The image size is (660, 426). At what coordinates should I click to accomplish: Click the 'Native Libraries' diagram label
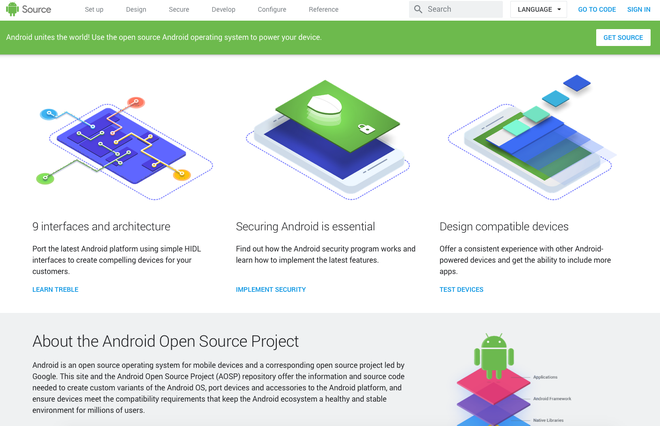click(548, 420)
